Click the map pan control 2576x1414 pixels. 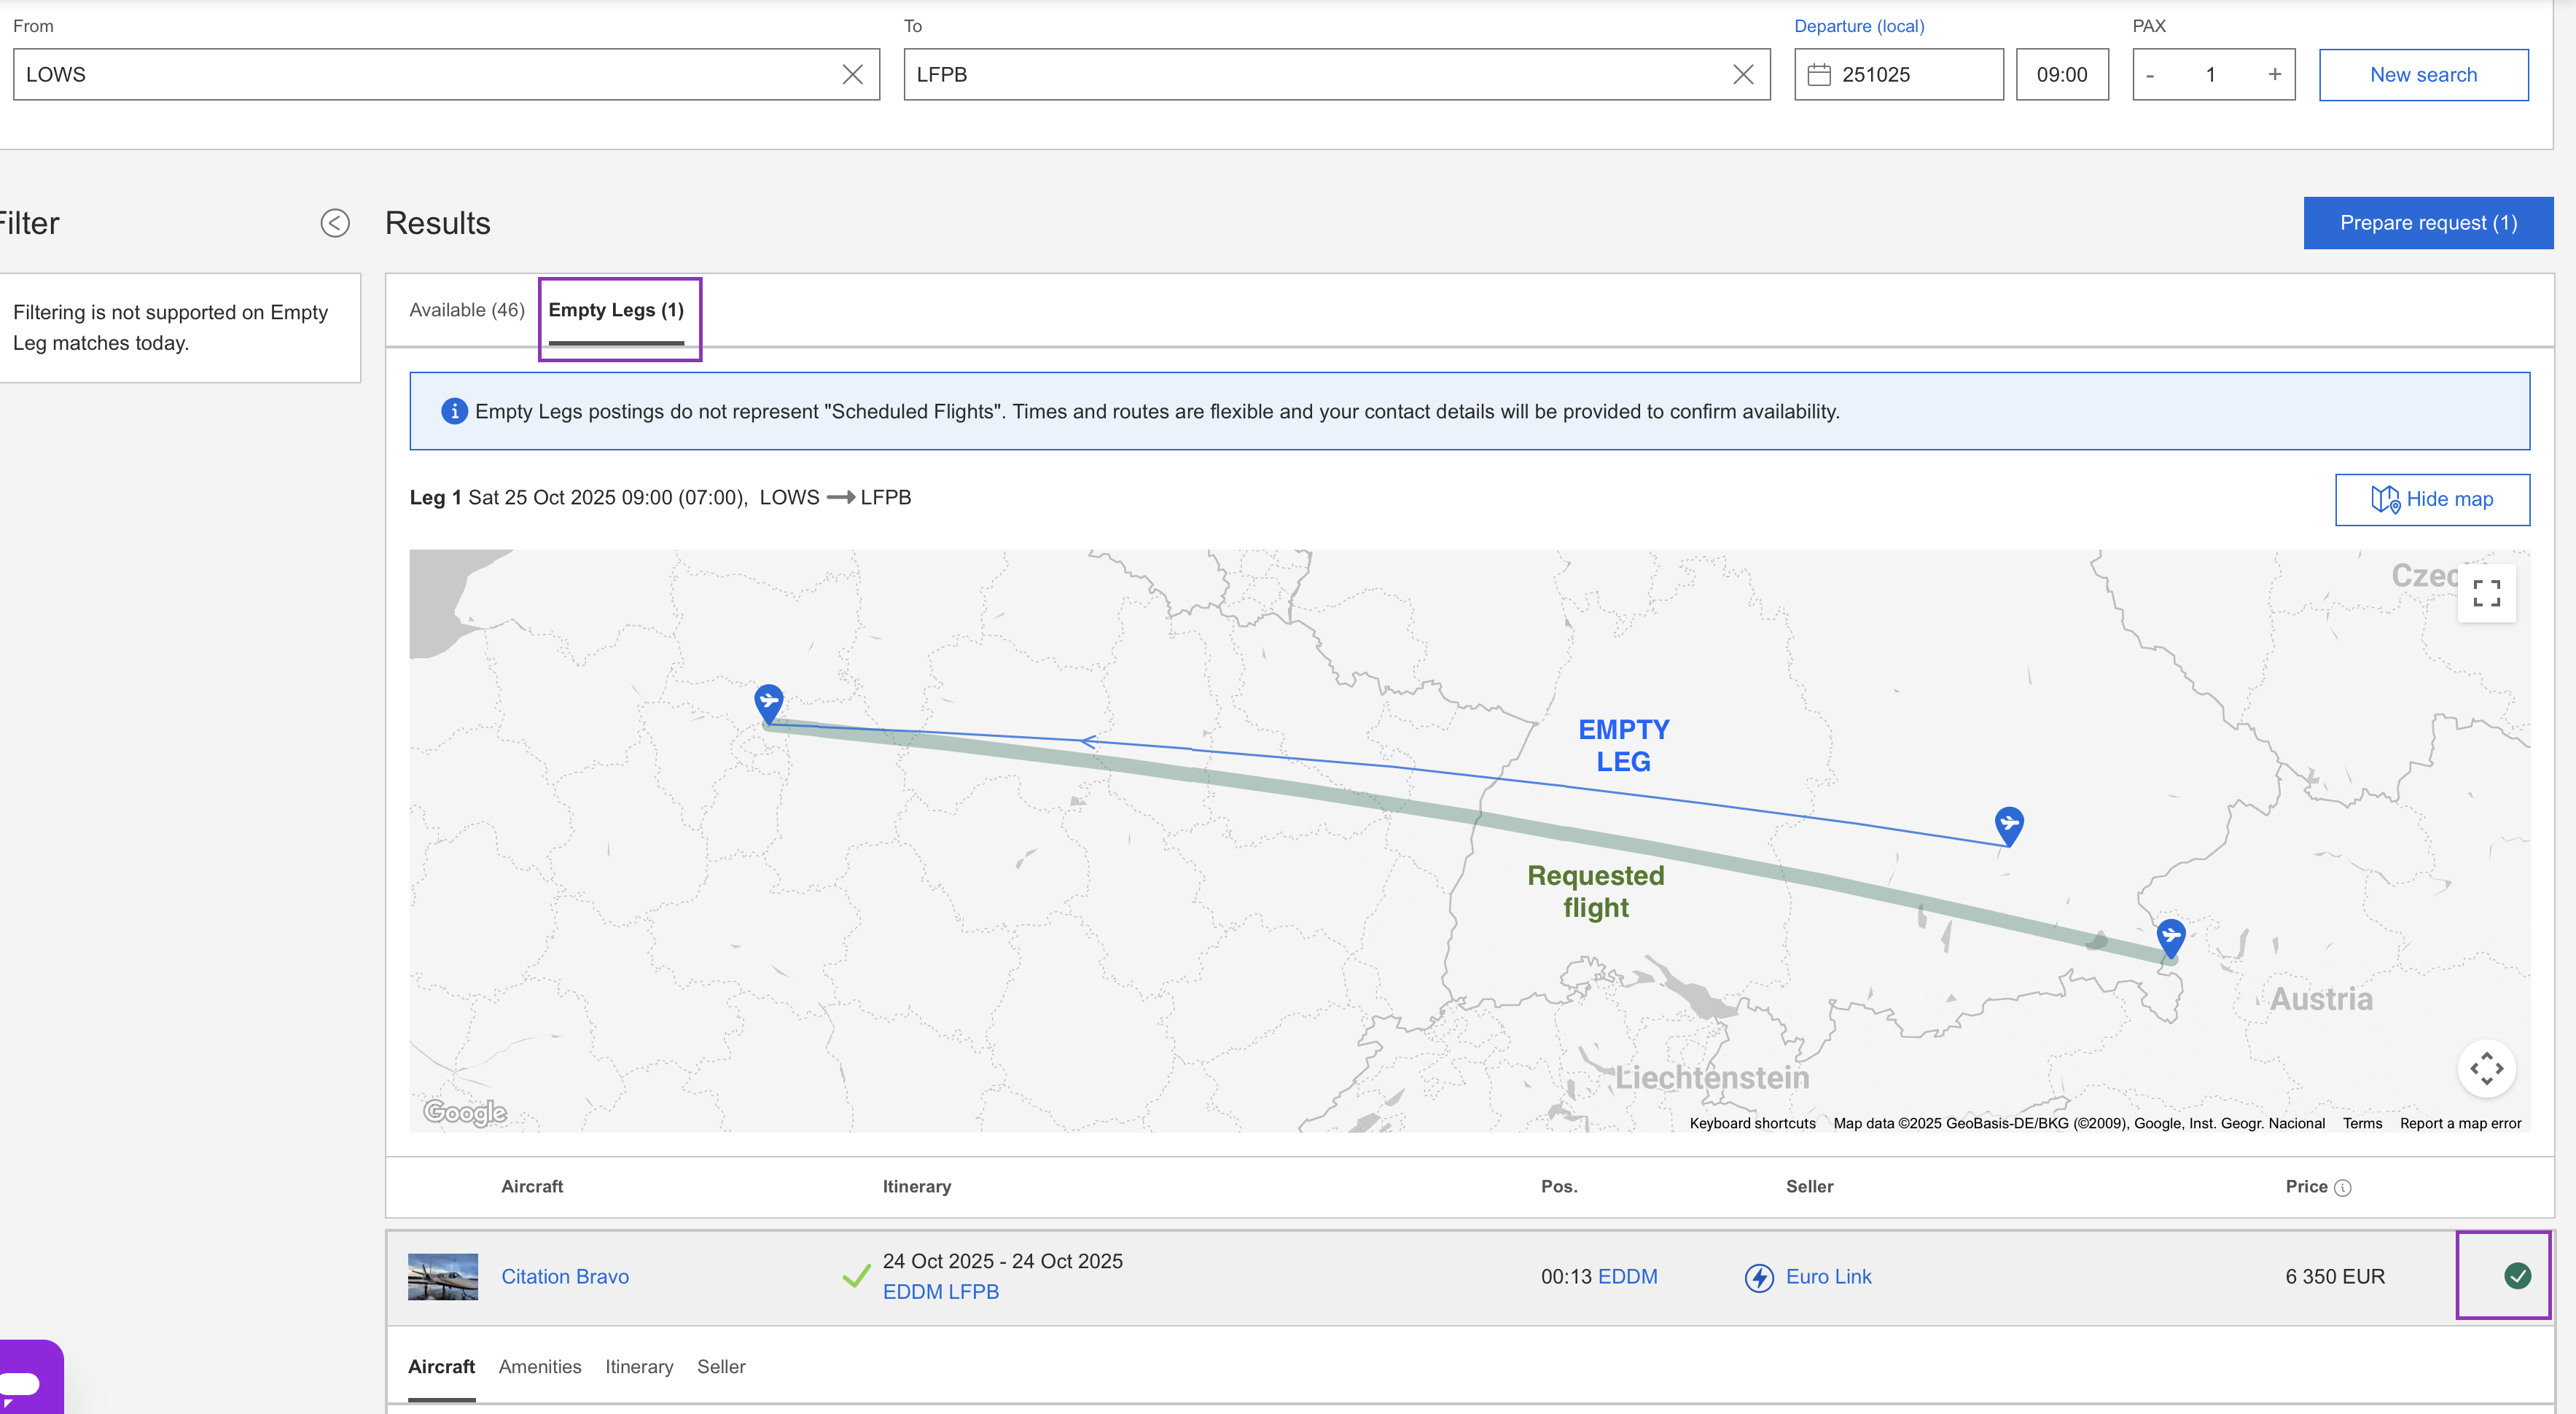[x=2486, y=1068]
